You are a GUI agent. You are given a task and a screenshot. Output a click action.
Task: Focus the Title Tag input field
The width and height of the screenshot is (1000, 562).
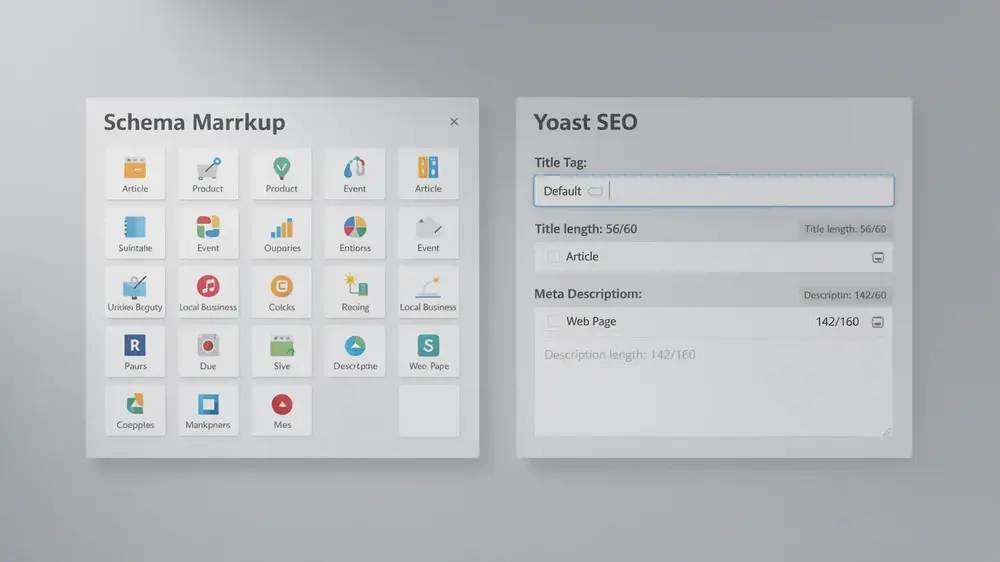coord(714,191)
